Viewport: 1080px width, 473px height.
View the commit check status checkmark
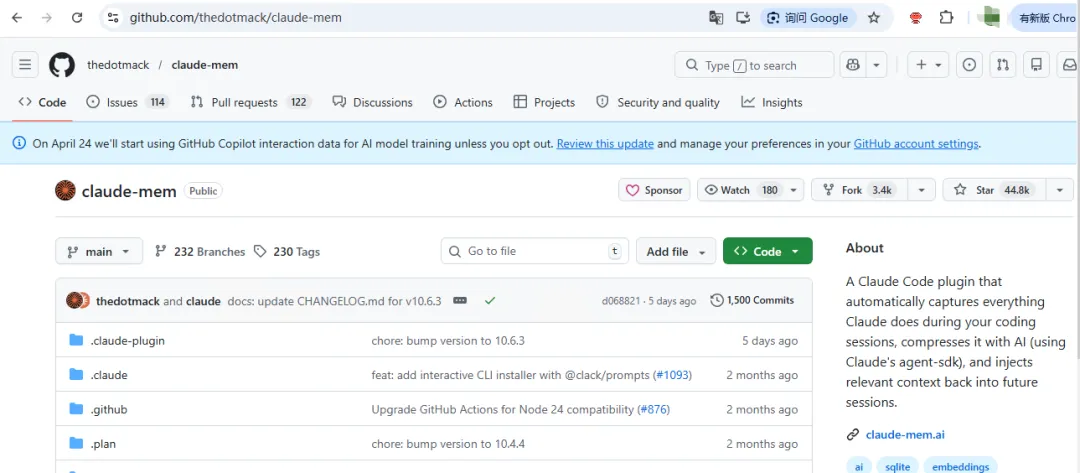(x=490, y=301)
